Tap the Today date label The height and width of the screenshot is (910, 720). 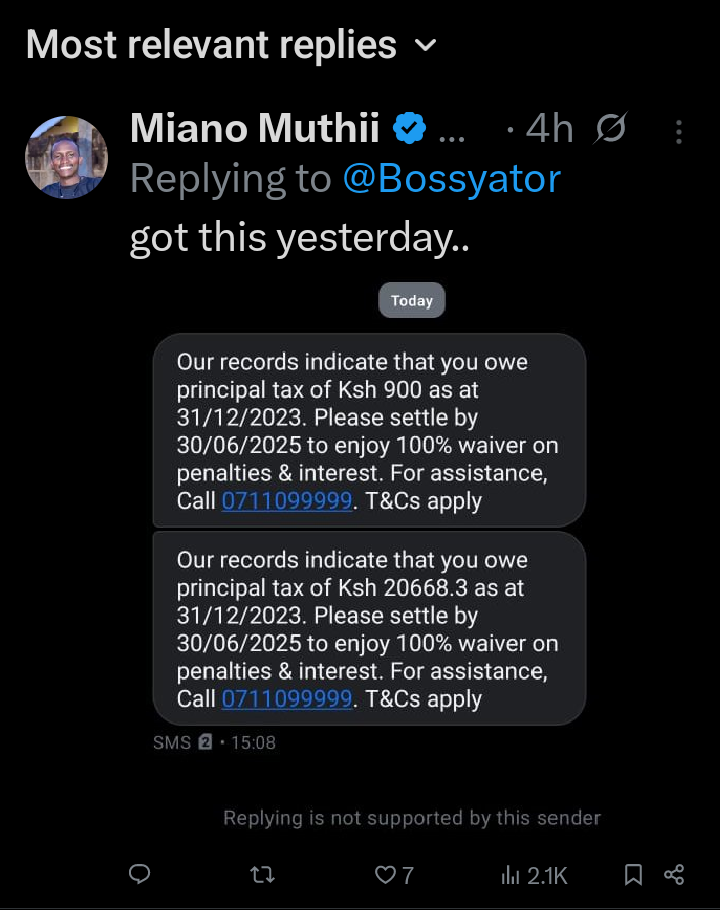(412, 300)
